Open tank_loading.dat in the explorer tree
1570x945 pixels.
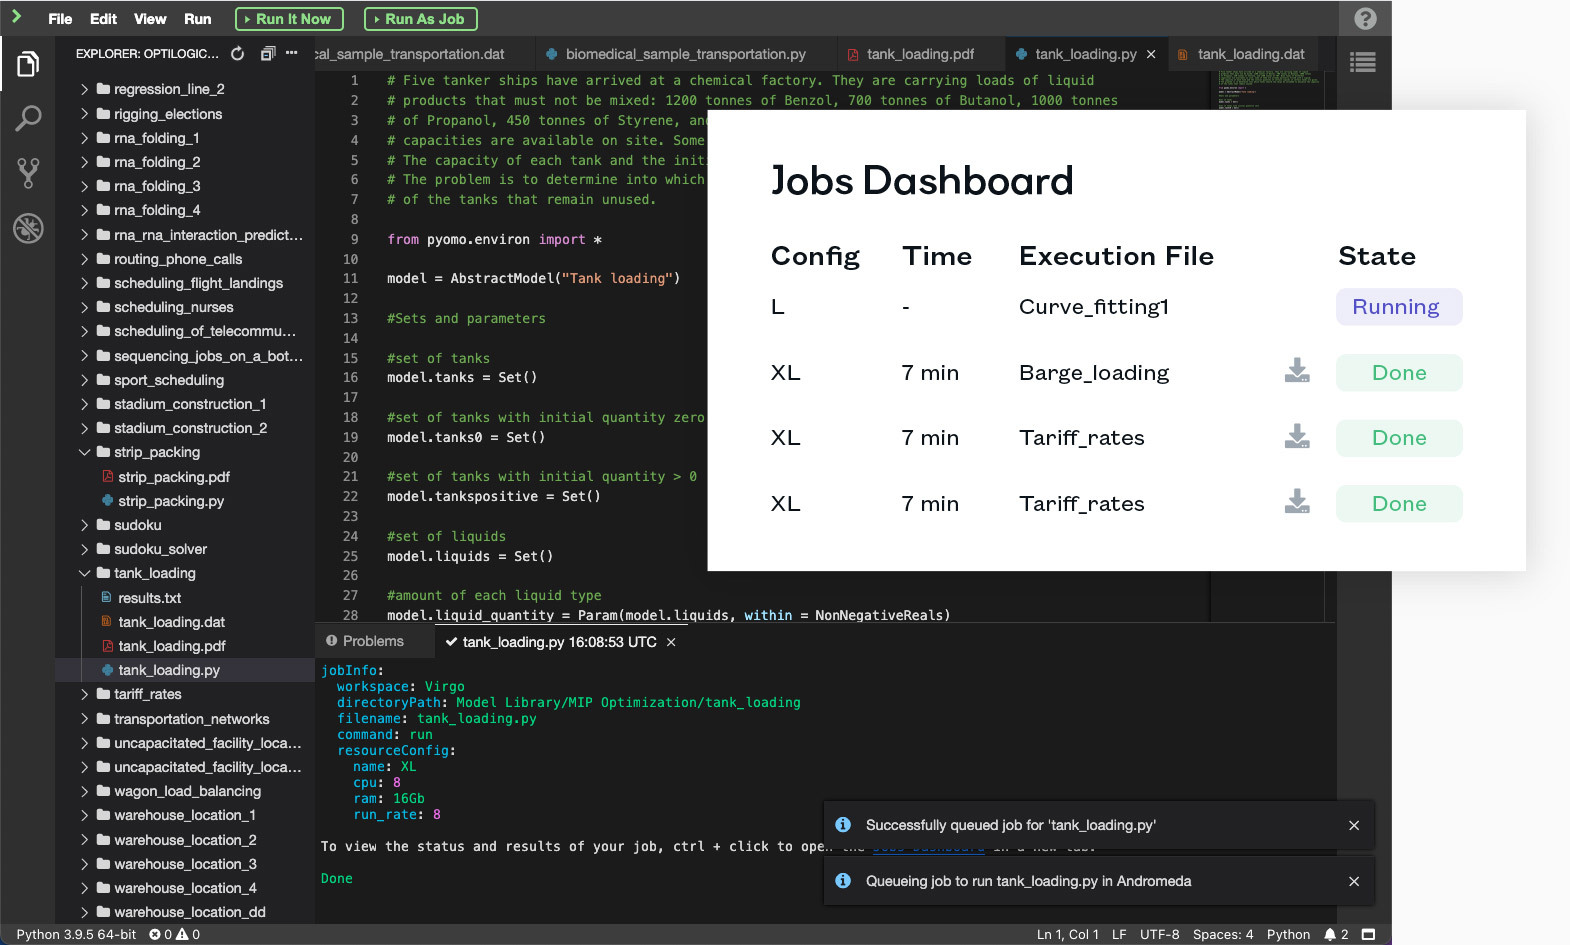click(x=171, y=622)
